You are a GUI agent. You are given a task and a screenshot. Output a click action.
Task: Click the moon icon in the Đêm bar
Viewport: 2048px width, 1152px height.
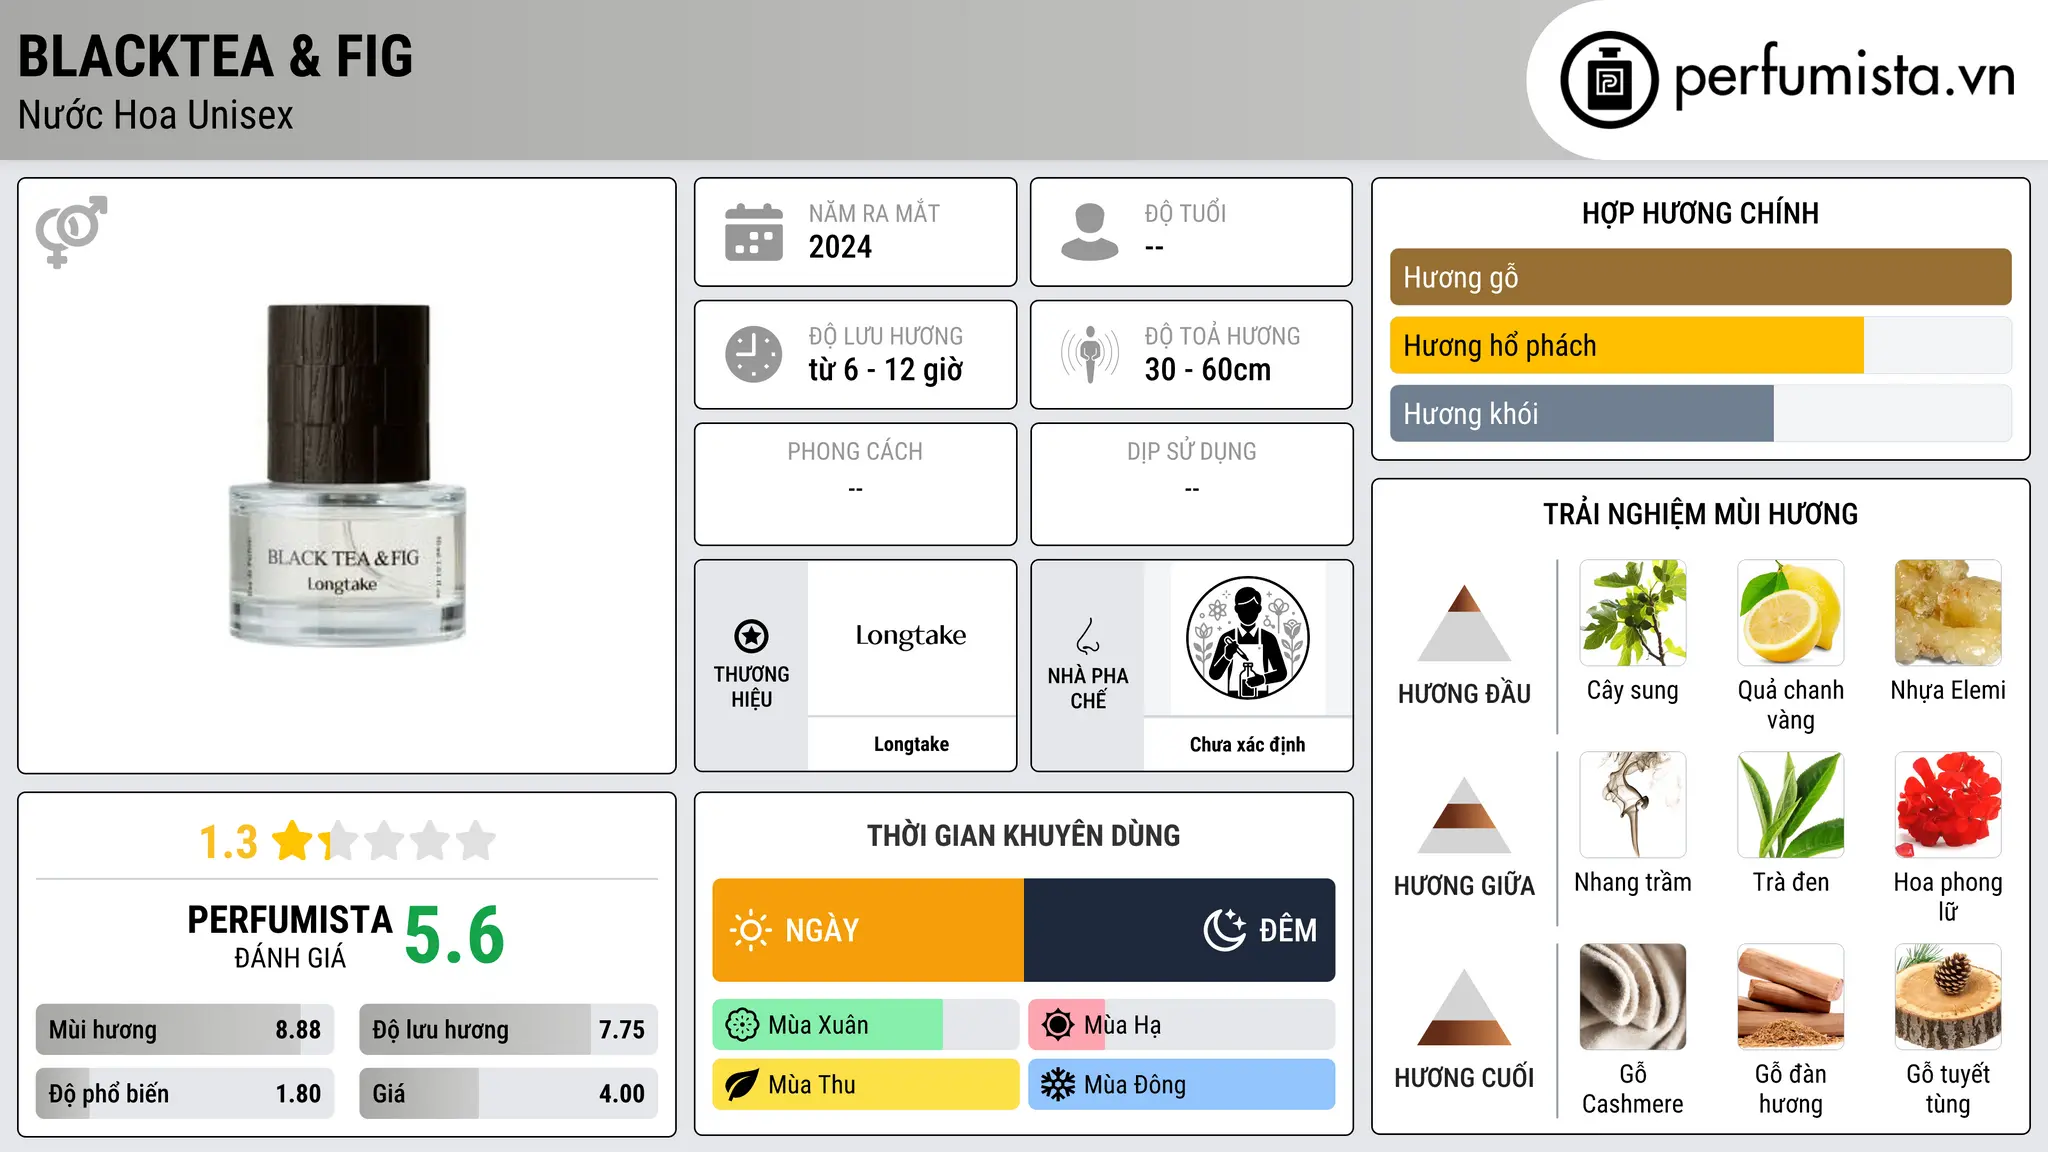(x=1225, y=930)
